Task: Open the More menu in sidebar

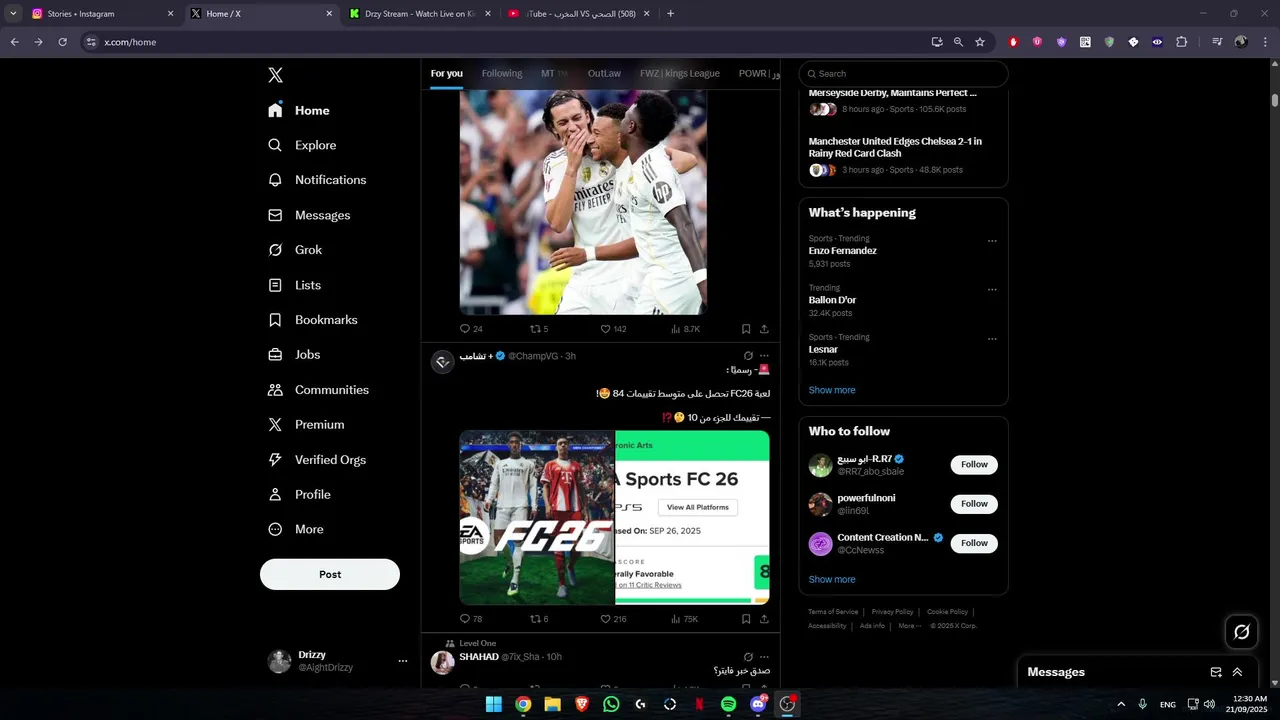Action: (x=296, y=530)
